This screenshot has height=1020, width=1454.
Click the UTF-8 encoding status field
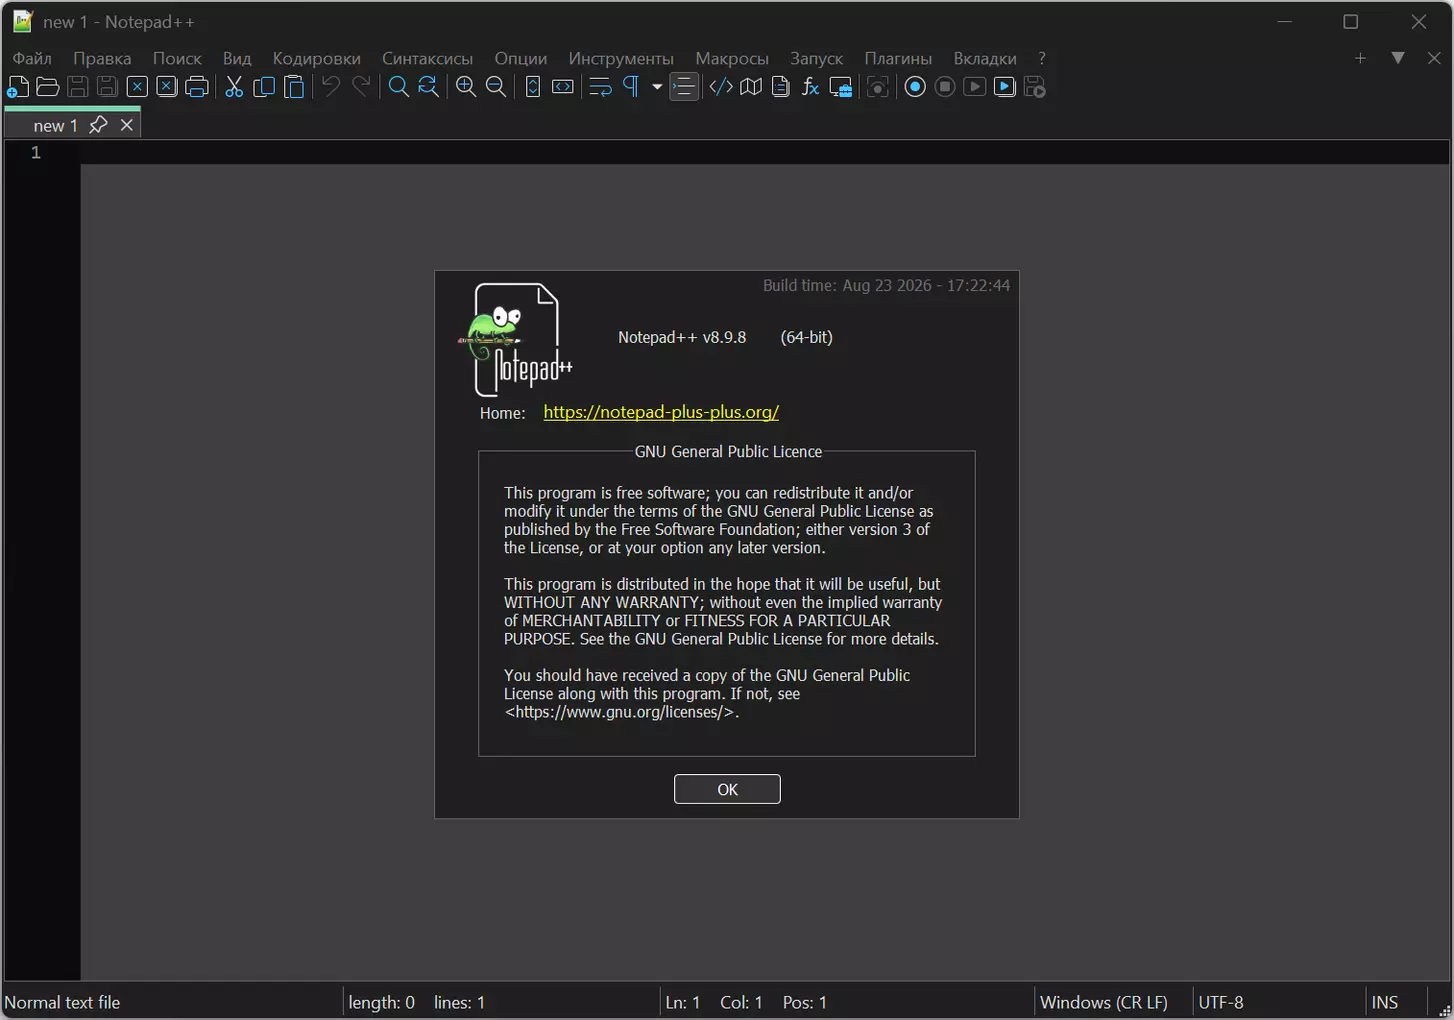coord(1279,1002)
